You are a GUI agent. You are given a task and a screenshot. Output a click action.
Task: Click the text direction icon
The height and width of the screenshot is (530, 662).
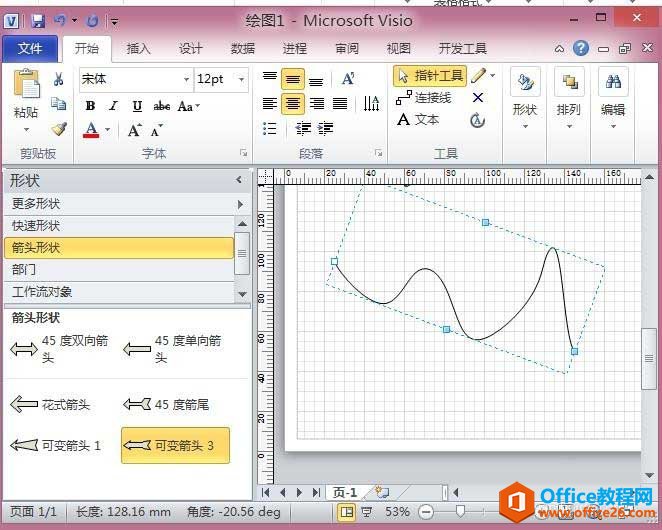[372, 103]
